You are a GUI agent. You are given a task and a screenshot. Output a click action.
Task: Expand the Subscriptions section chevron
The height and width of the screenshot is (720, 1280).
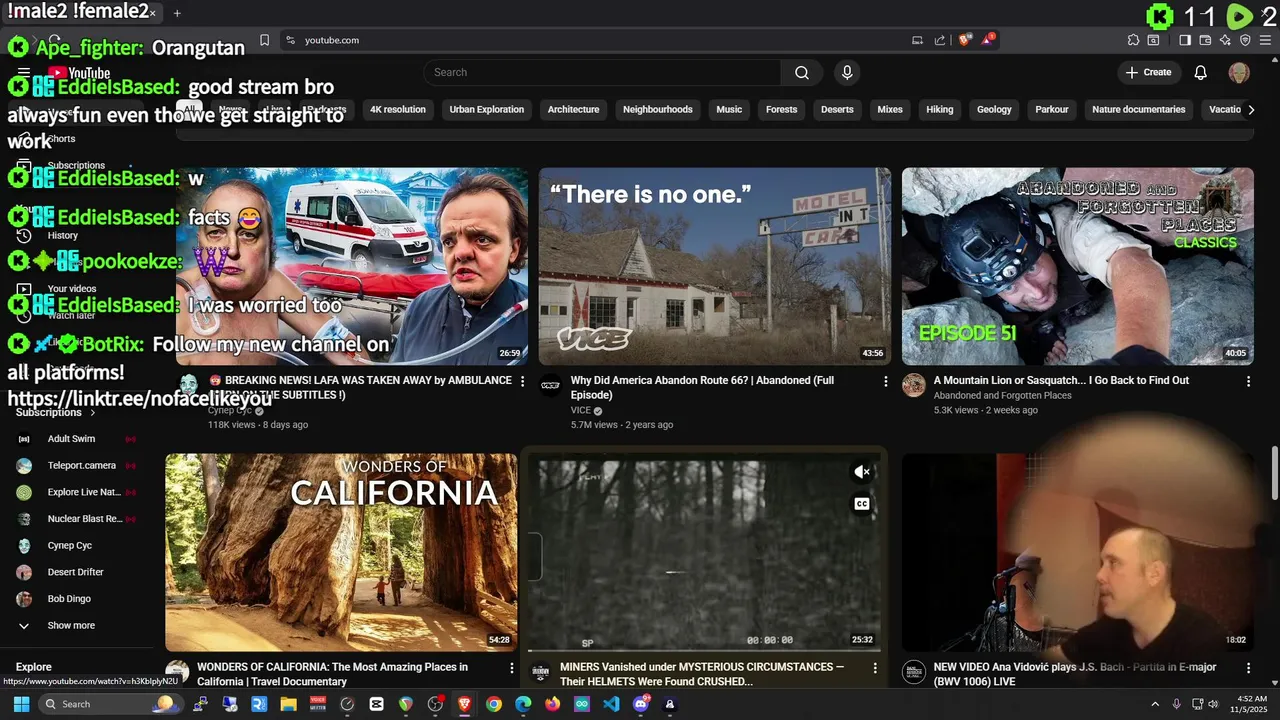(x=93, y=412)
